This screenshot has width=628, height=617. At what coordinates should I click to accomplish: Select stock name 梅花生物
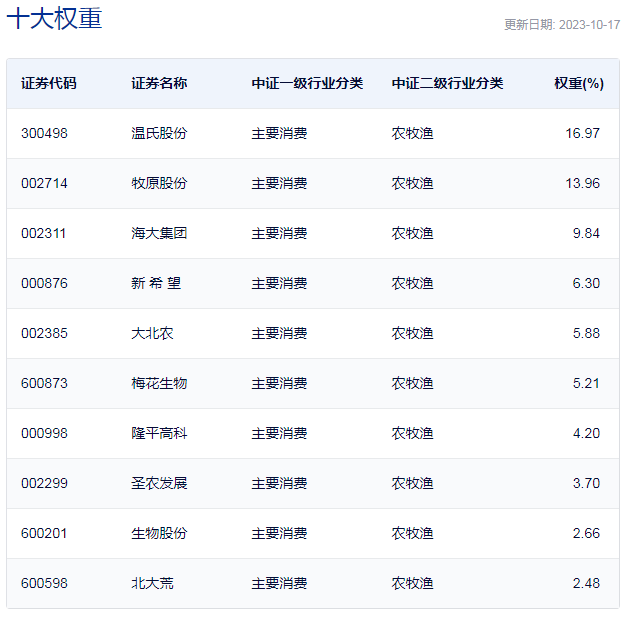159,384
